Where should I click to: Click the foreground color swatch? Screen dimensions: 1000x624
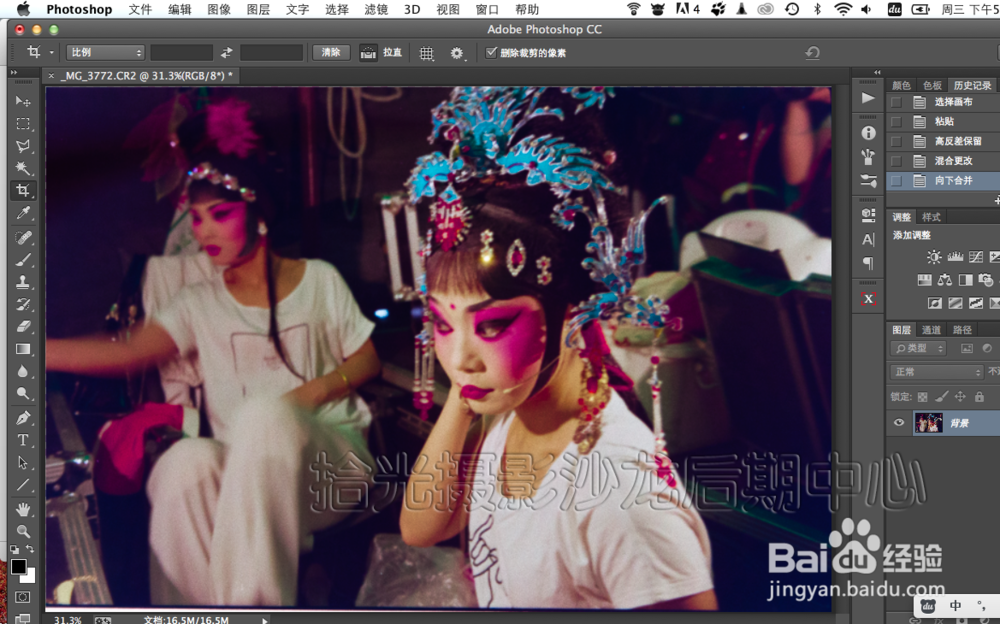(x=18, y=566)
